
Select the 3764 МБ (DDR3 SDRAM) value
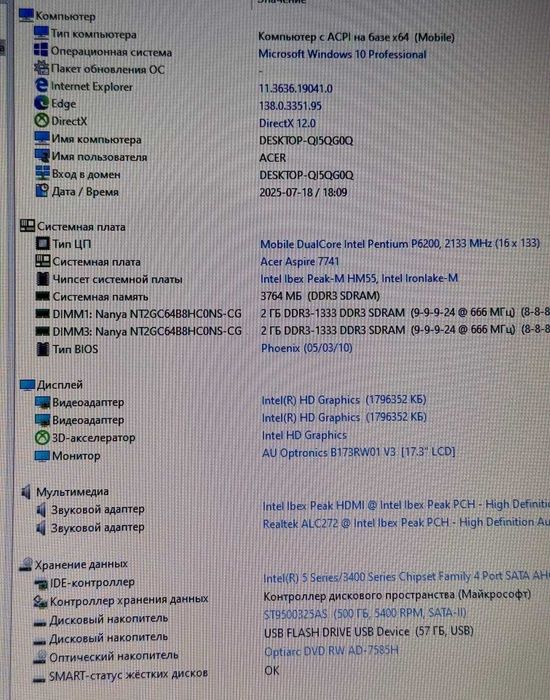(320, 296)
